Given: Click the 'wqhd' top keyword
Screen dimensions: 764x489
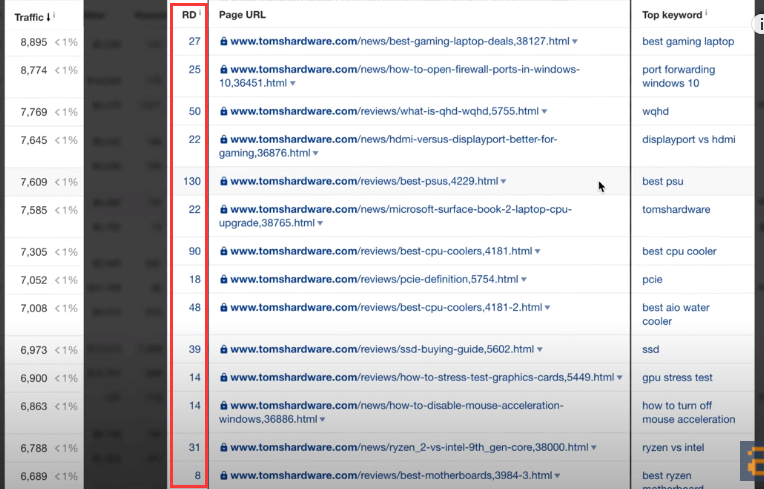Looking at the screenshot, I should (x=655, y=112).
